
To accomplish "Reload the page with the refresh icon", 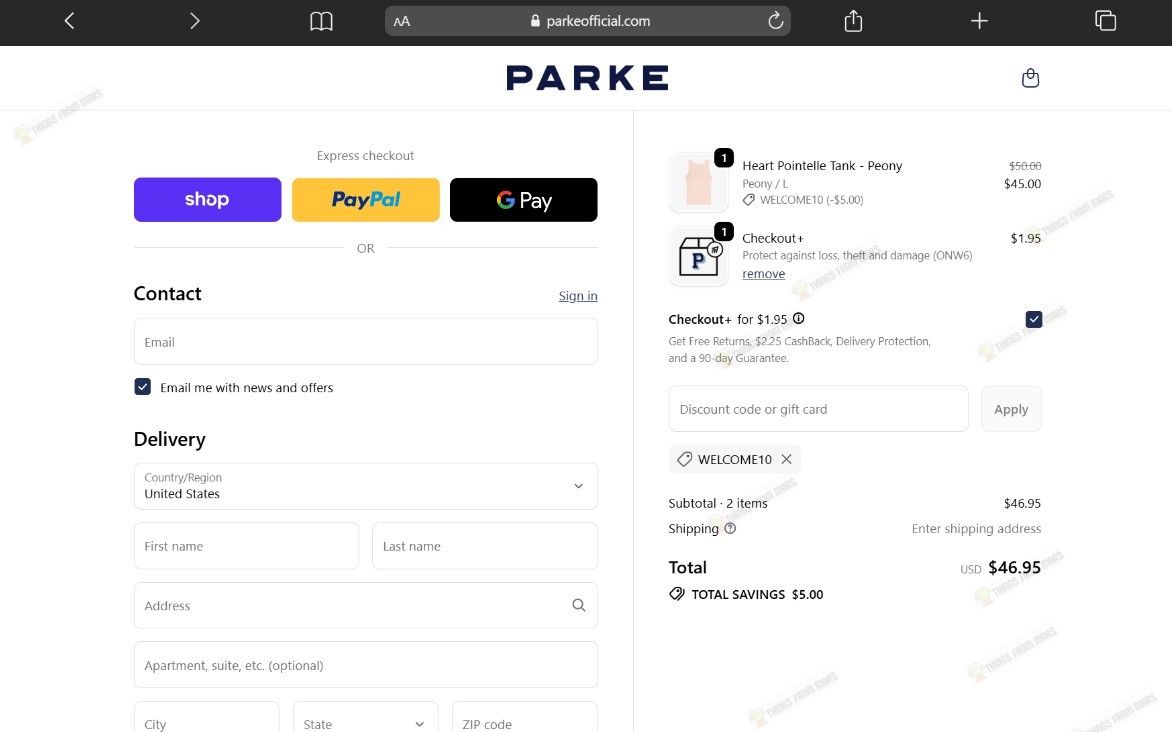I will pos(775,21).
